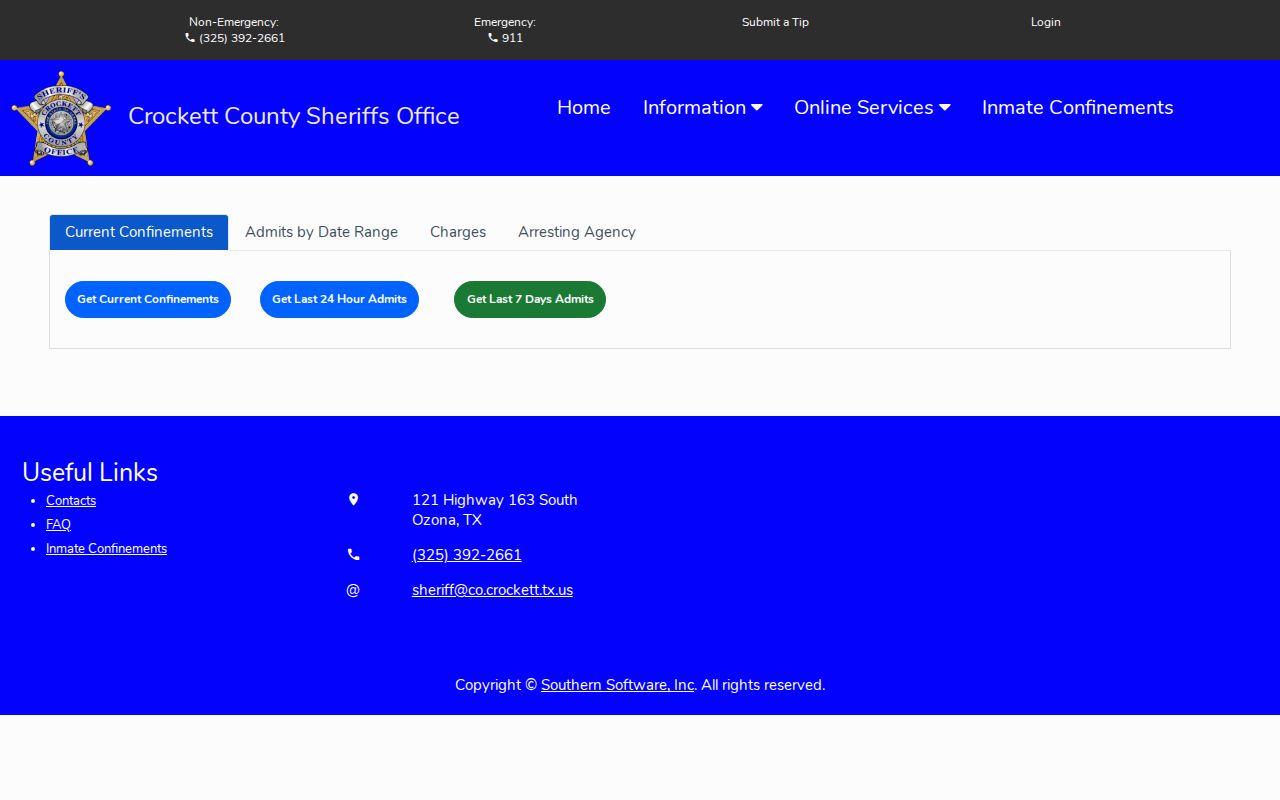Click the map pin icon in footer
1280x800 pixels.
(353, 500)
